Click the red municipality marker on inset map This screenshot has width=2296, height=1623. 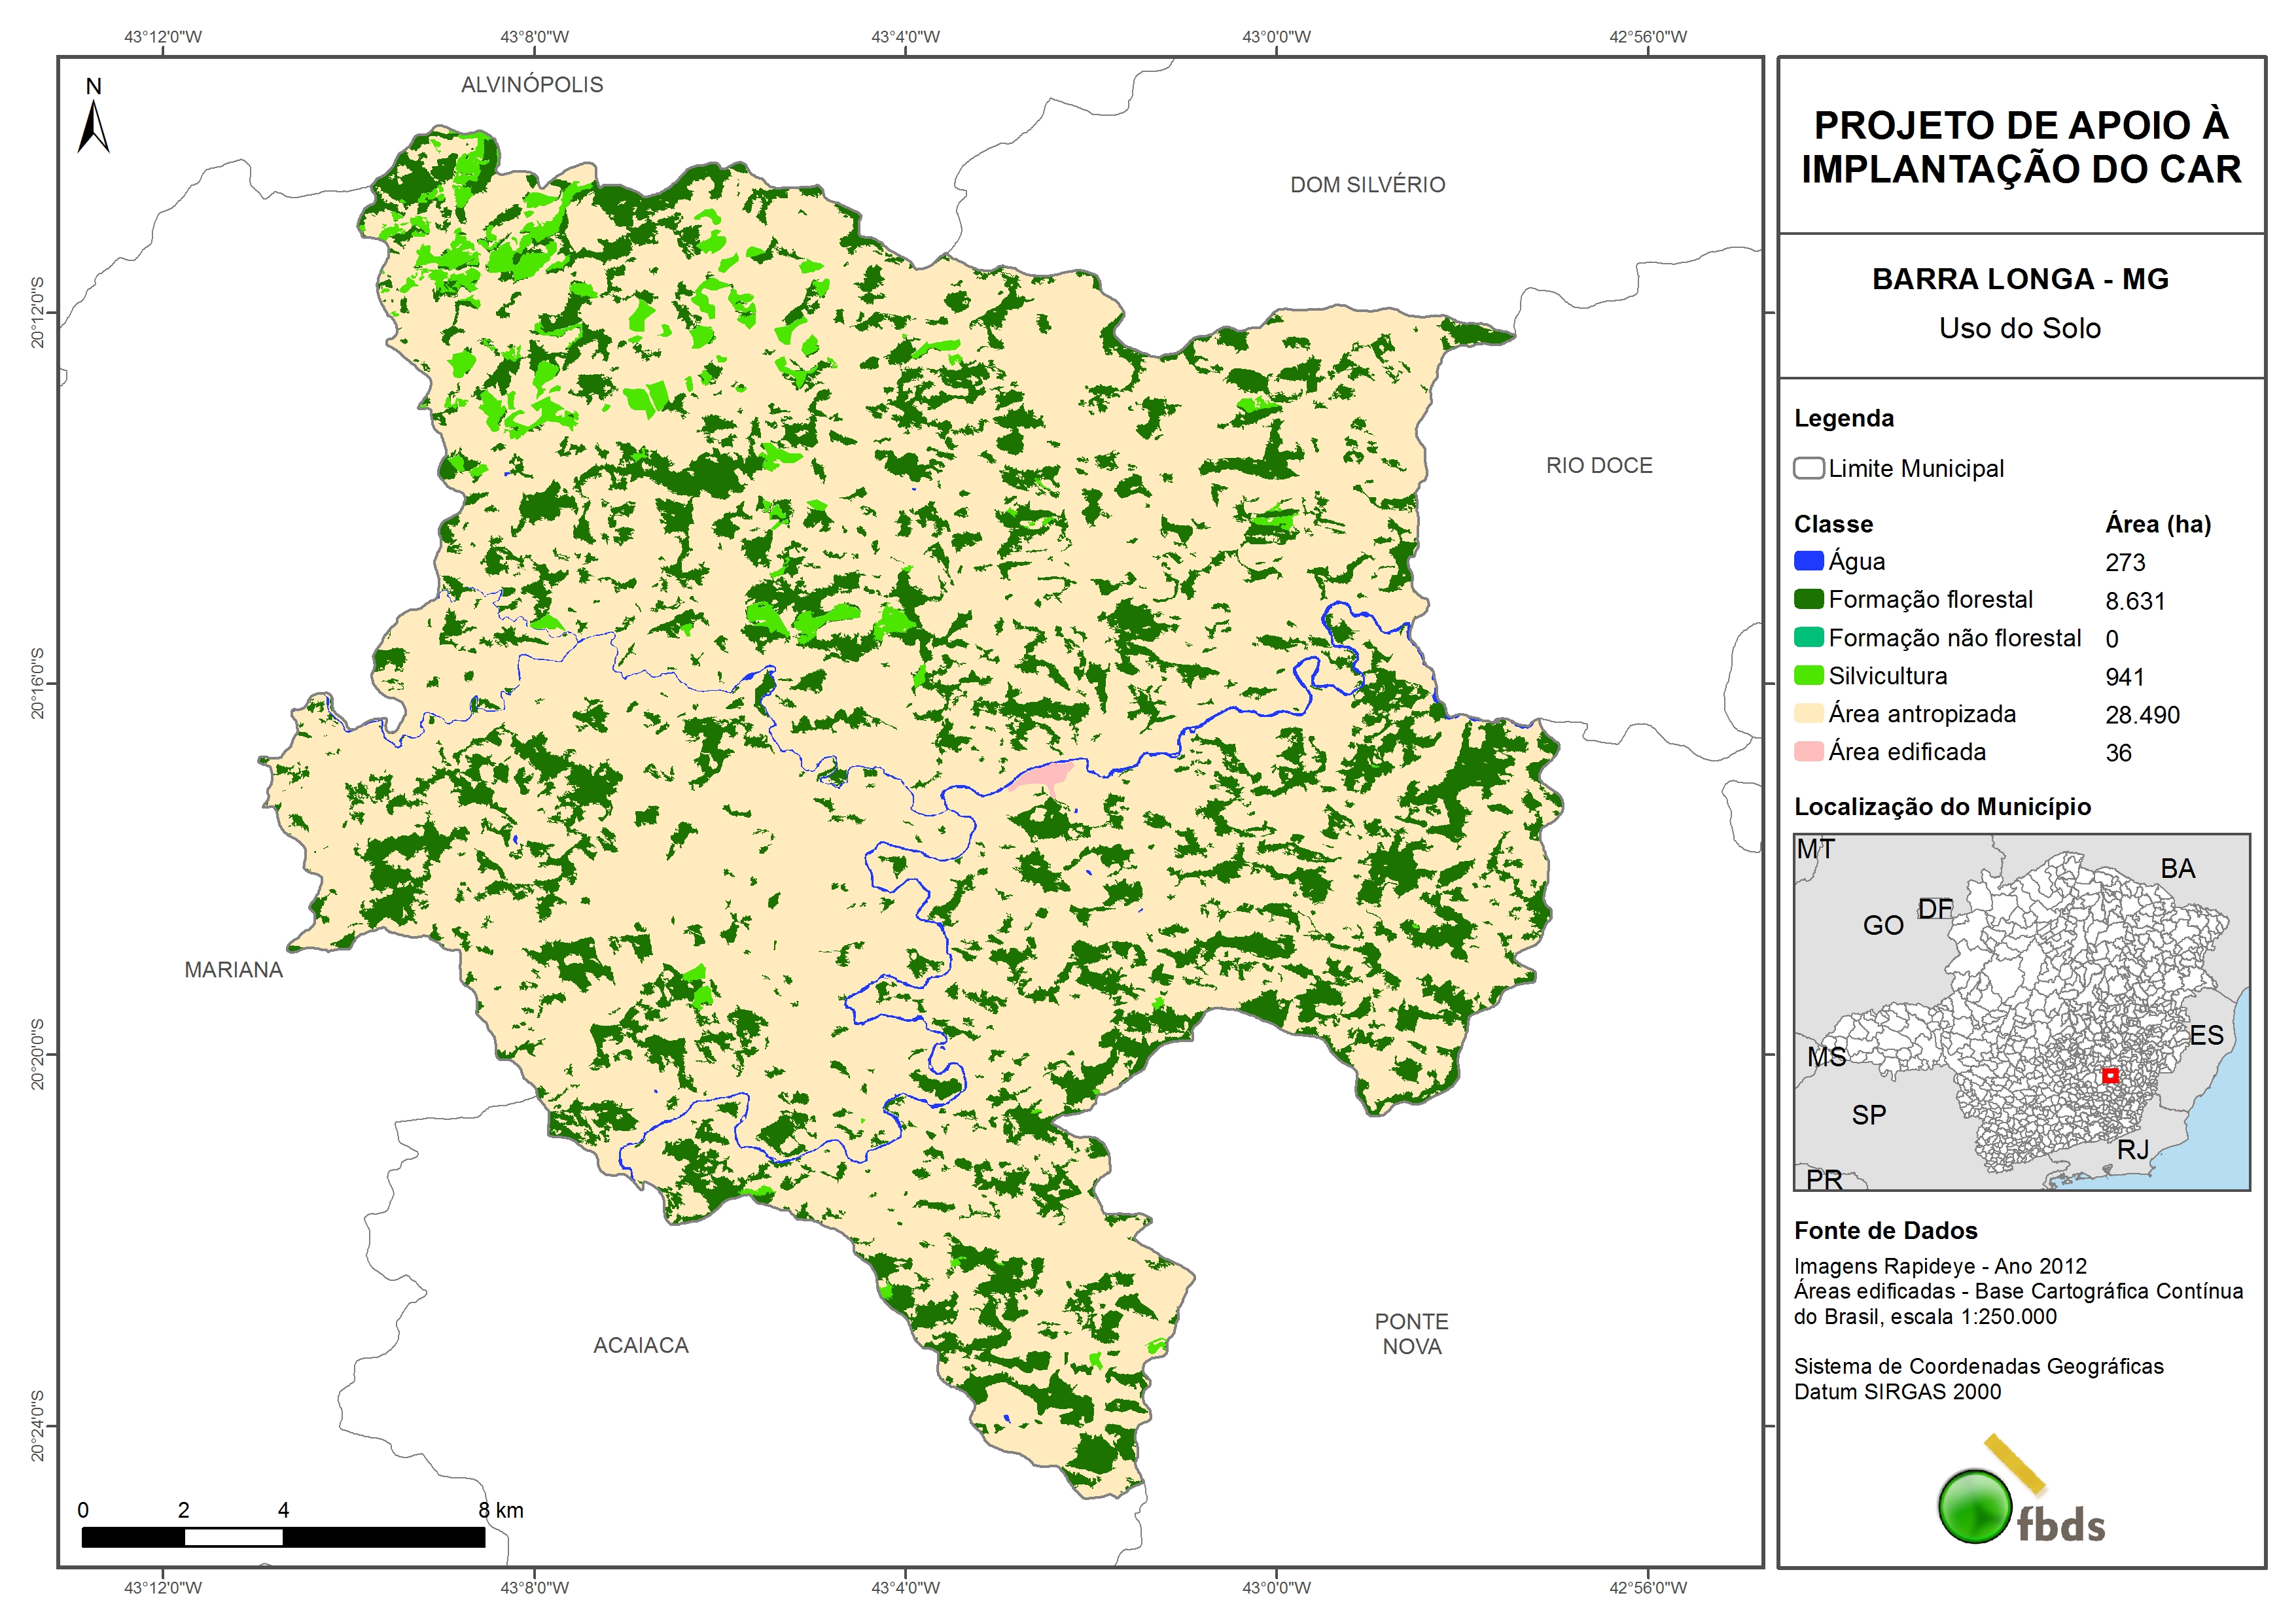2110,1076
